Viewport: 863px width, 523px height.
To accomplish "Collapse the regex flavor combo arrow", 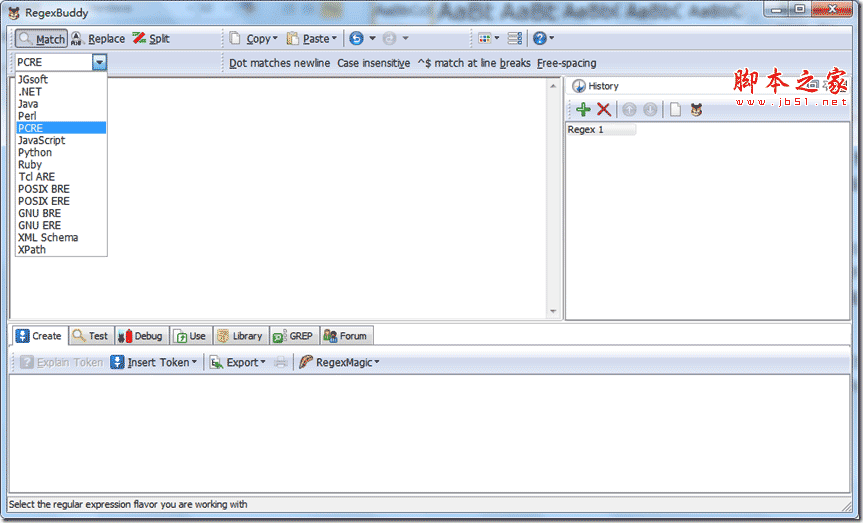I will point(99,62).
